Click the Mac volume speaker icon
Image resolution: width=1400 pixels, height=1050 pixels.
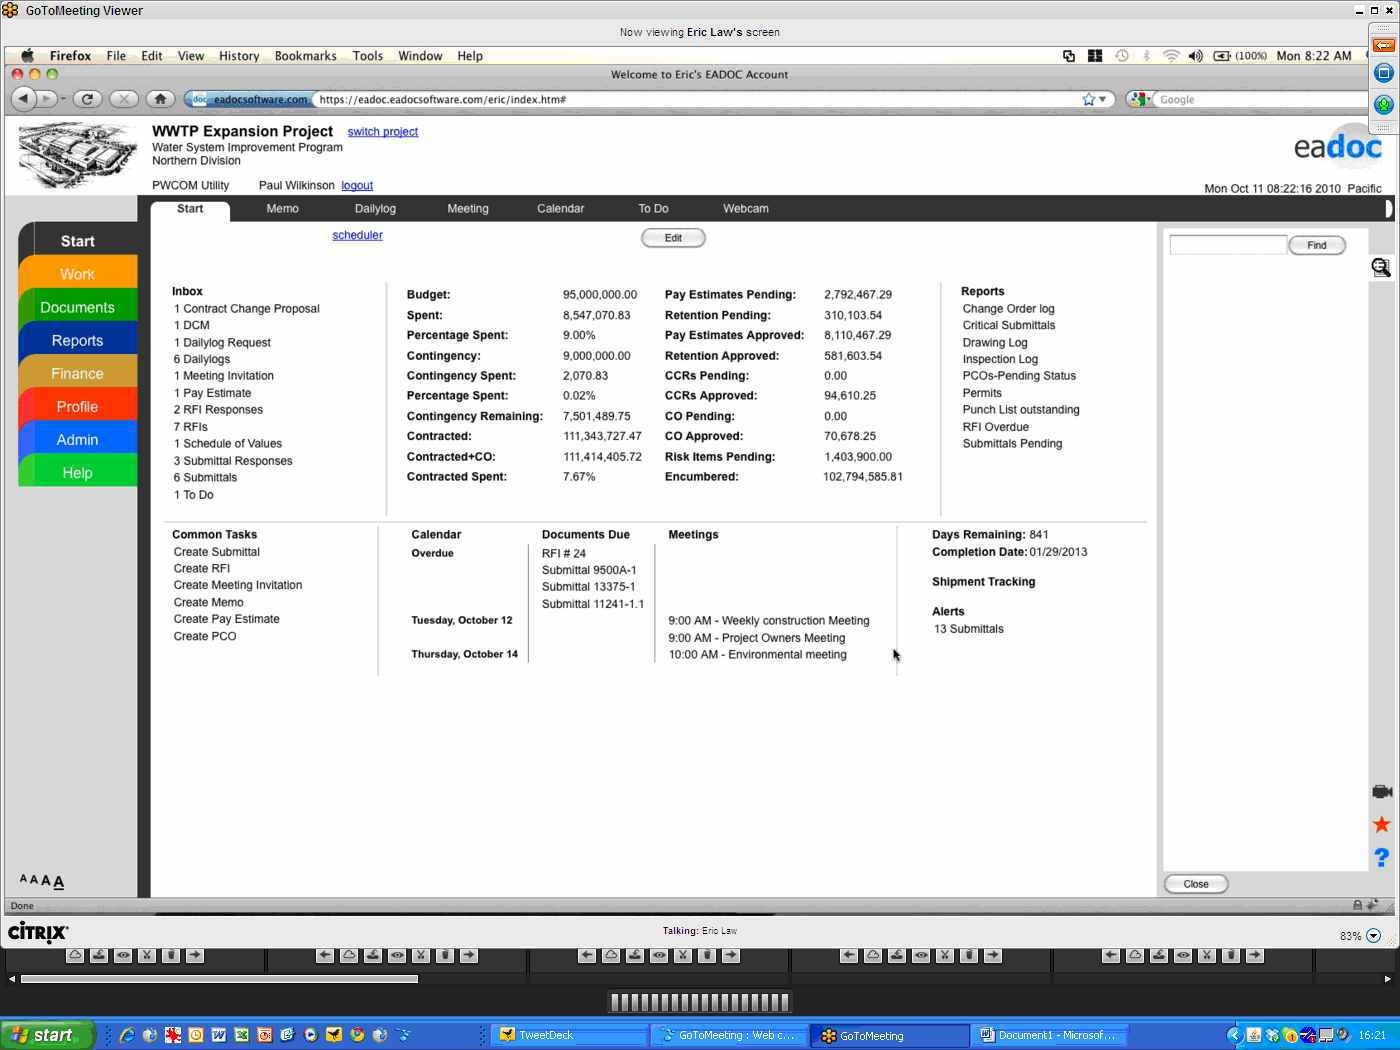coord(1195,56)
